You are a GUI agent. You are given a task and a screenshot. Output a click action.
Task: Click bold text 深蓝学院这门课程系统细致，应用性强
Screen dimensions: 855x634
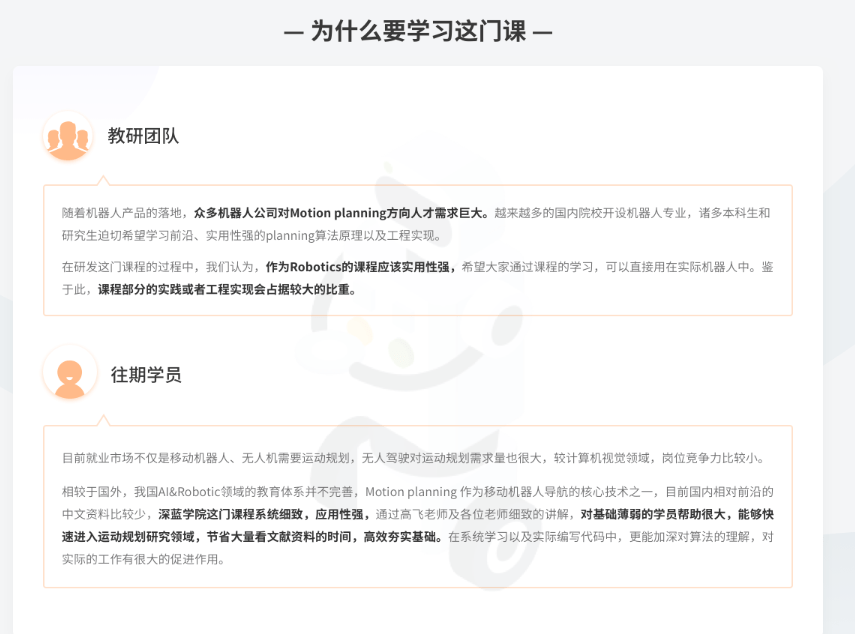pyautogui.click(x=261, y=515)
